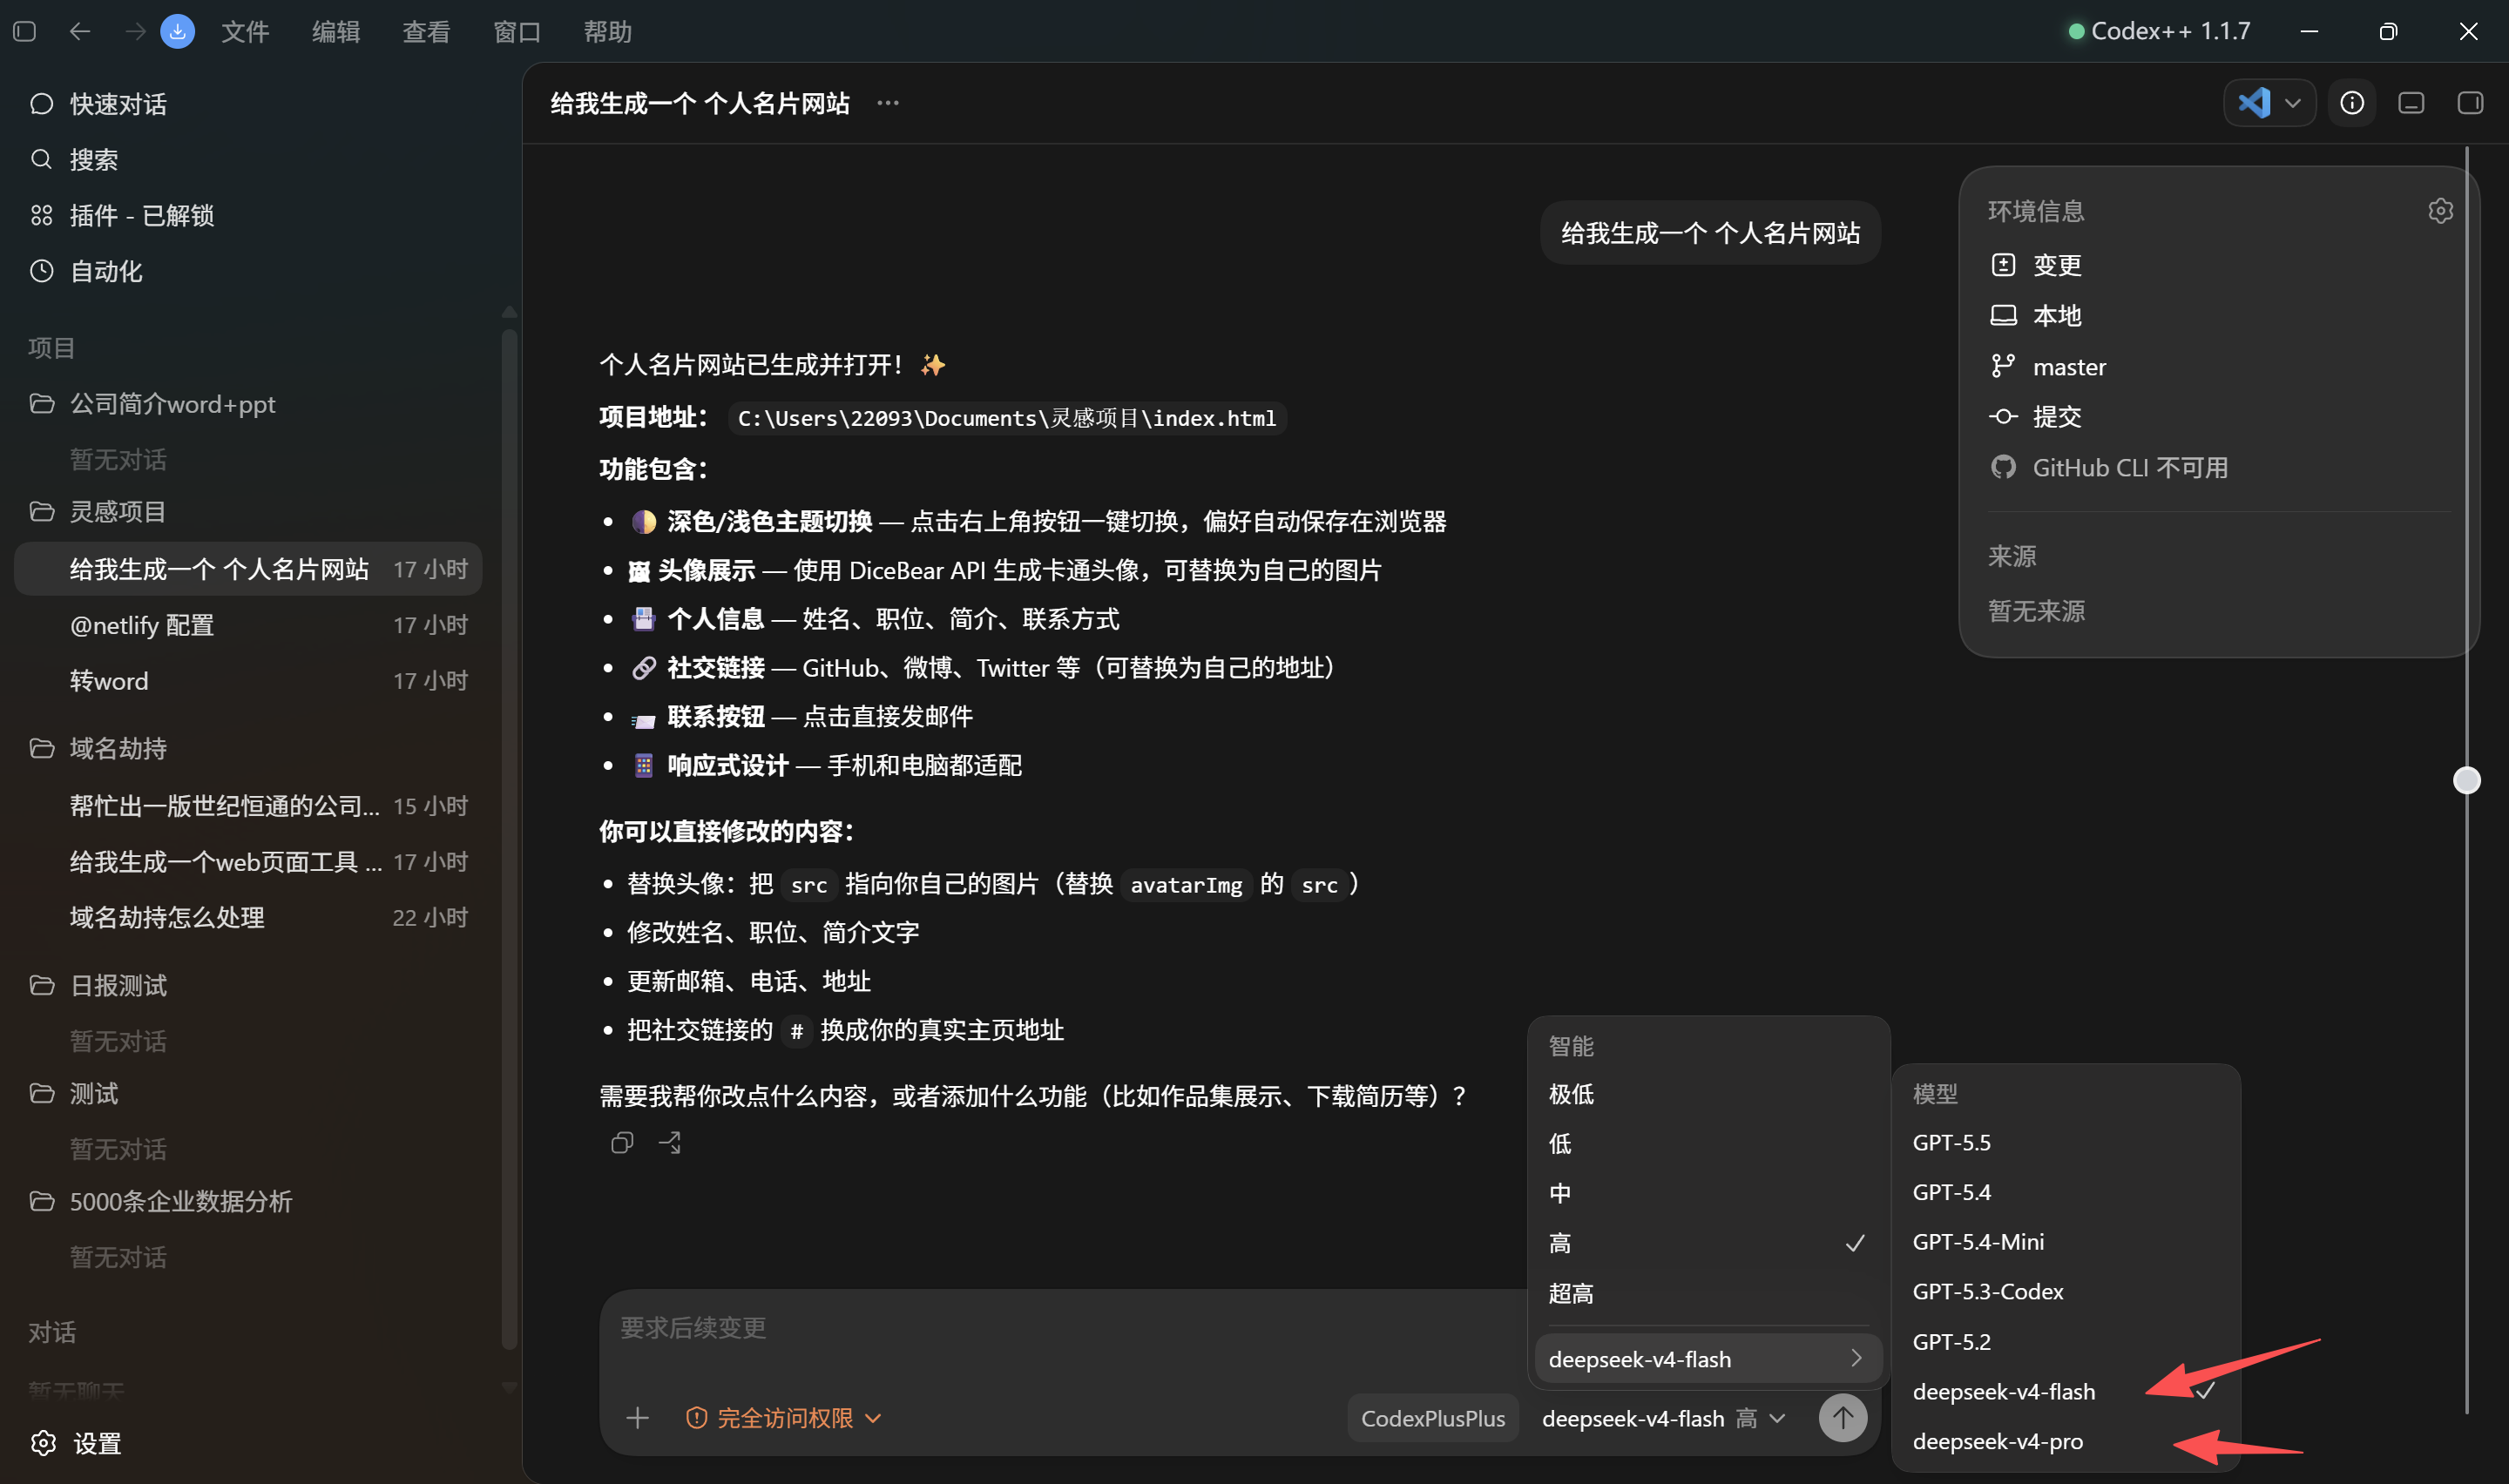Open environment settings gear icon

click(x=2440, y=211)
